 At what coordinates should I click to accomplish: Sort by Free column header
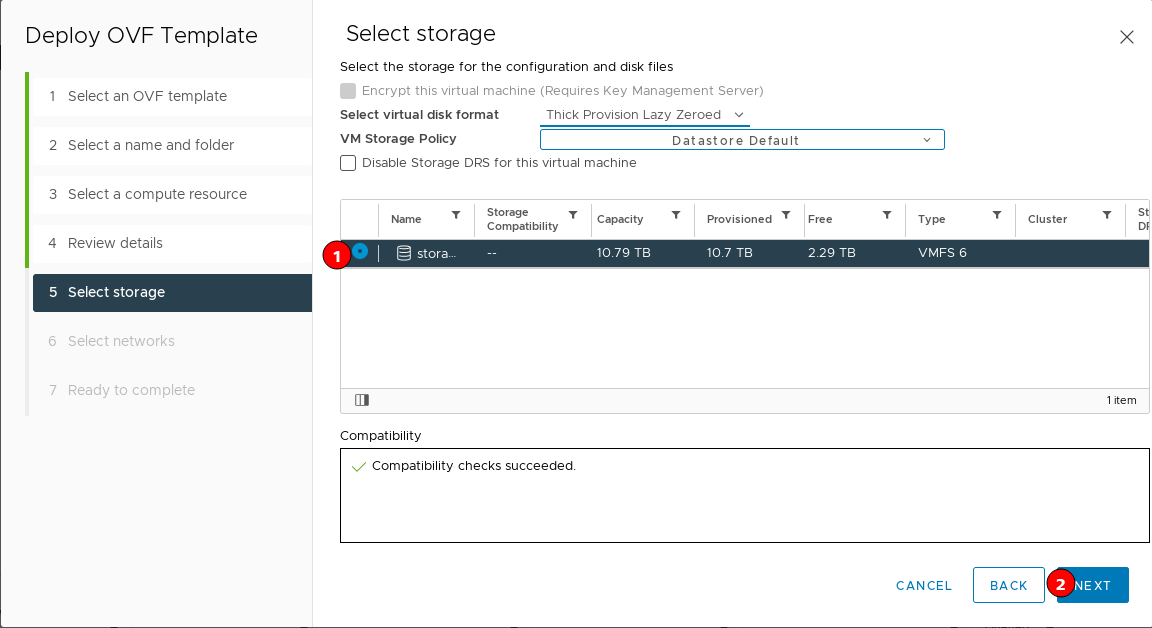coord(820,220)
